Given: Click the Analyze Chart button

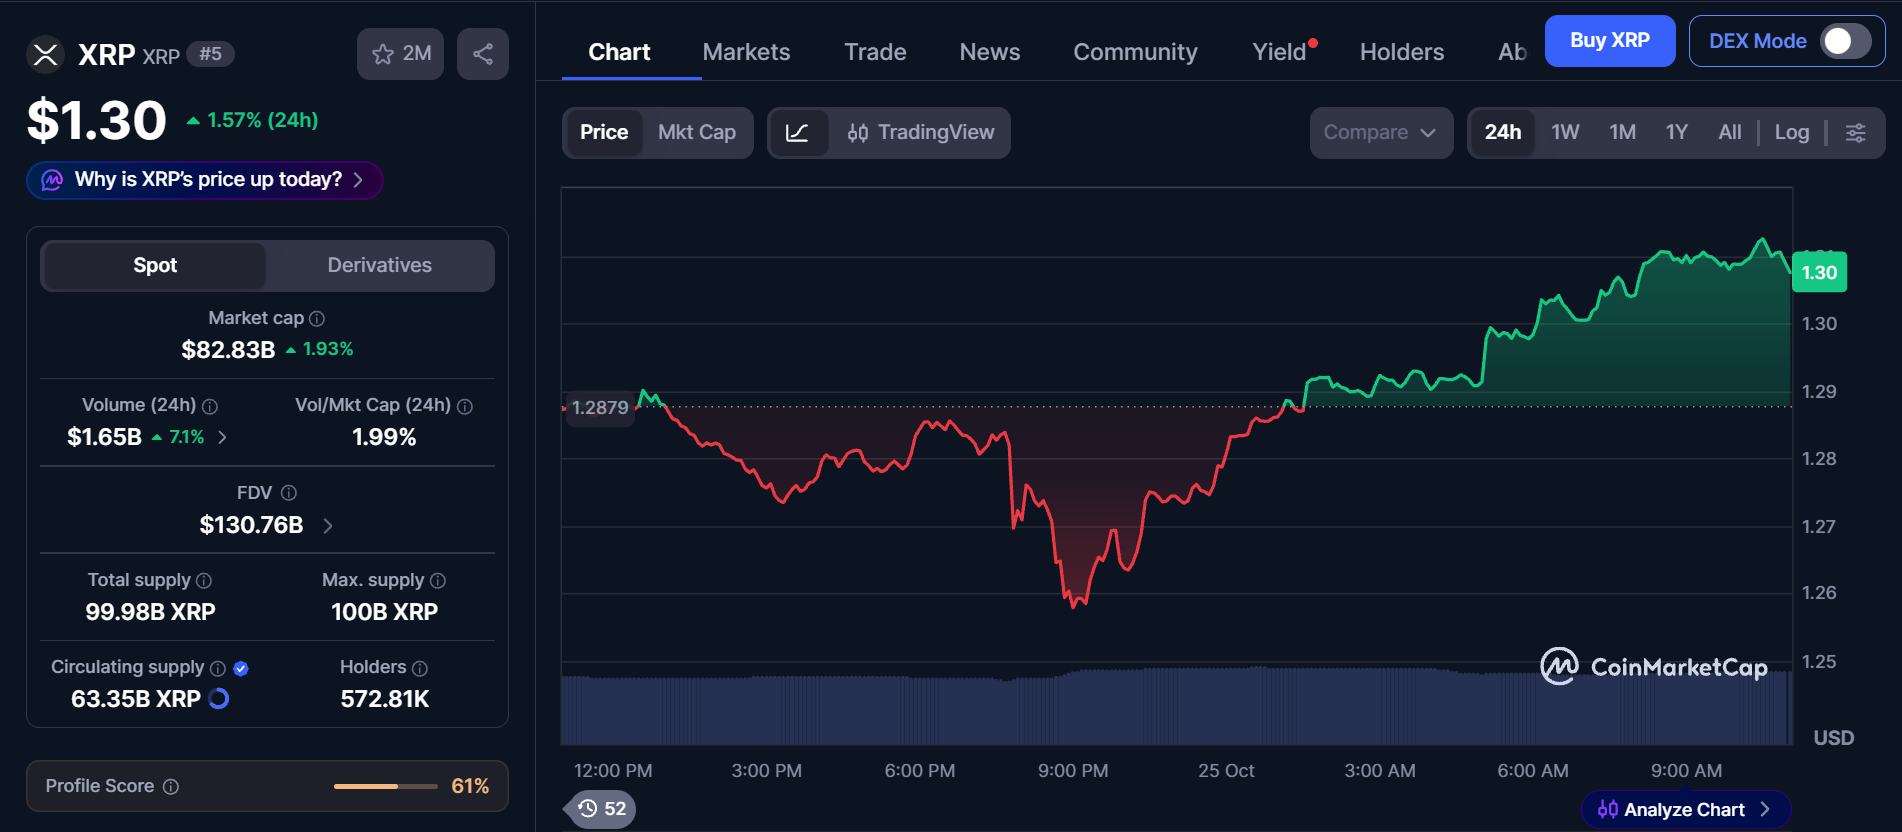Looking at the screenshot, I should 1685,810.
